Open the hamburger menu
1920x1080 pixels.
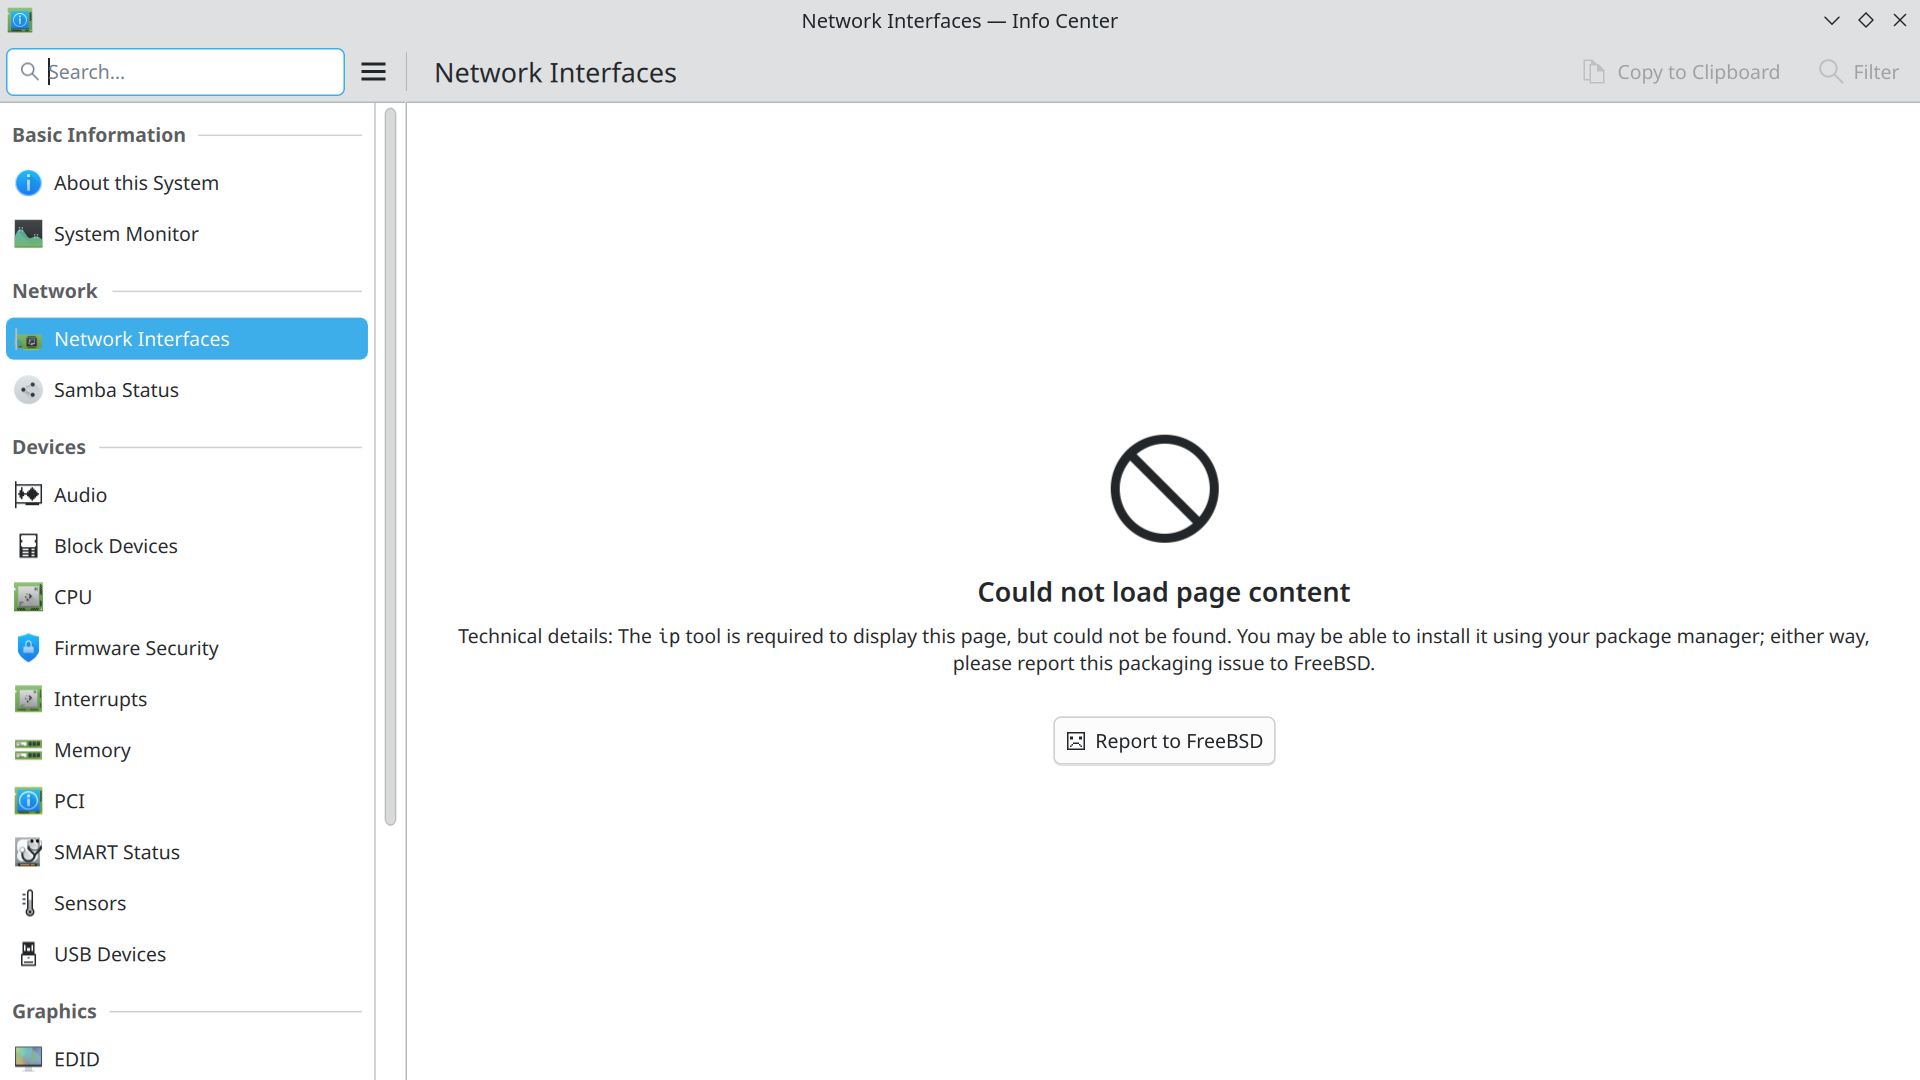[373, 72]
